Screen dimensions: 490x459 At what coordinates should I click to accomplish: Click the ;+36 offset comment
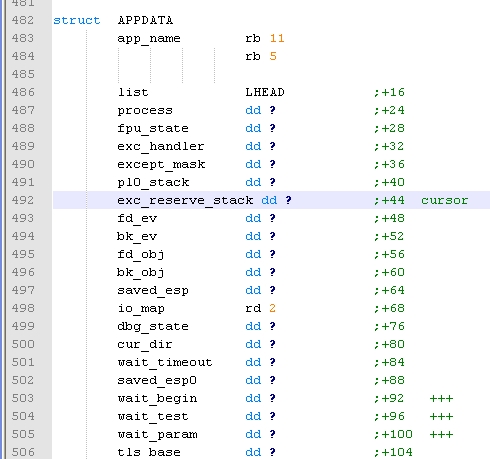pos(389,164)
